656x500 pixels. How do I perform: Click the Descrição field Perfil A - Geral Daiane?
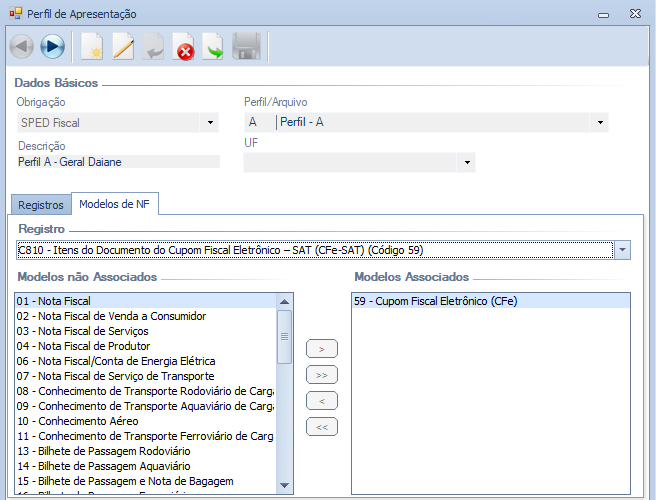click(x=118, y=161)
